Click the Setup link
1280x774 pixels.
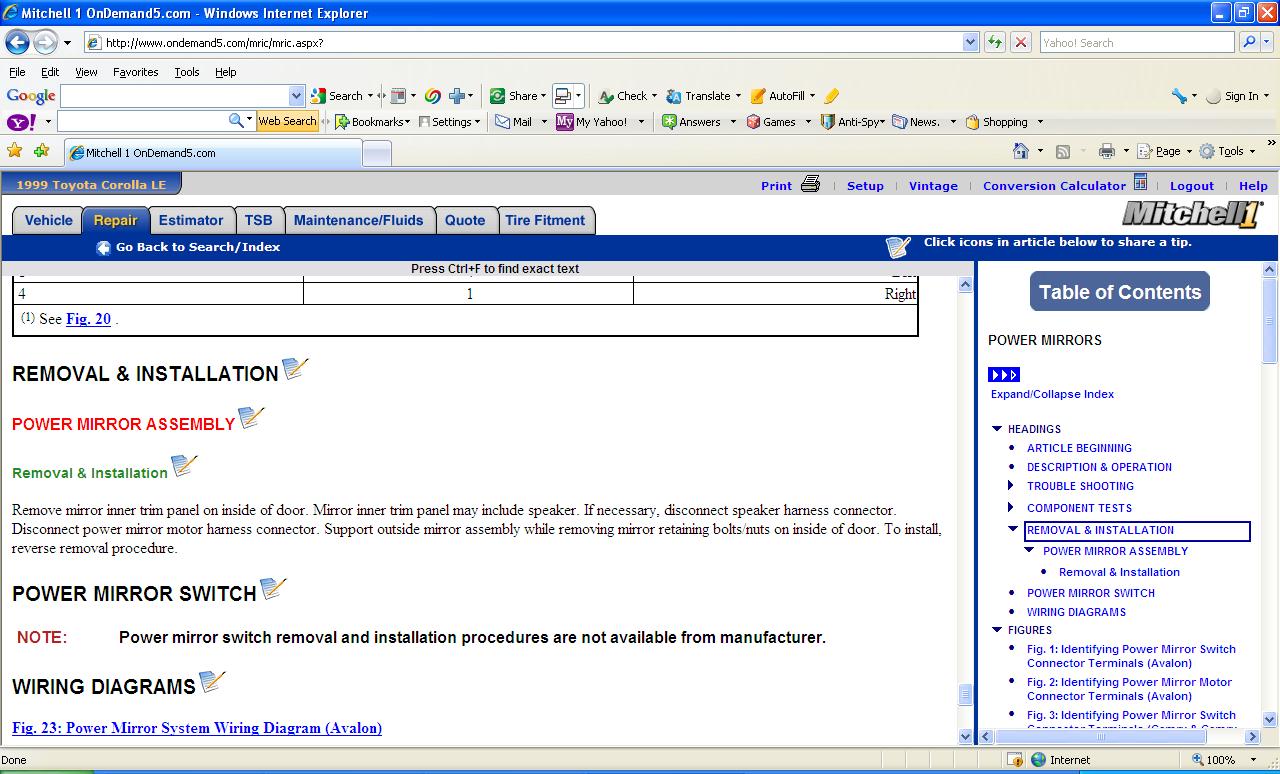(x=865, y=186)
